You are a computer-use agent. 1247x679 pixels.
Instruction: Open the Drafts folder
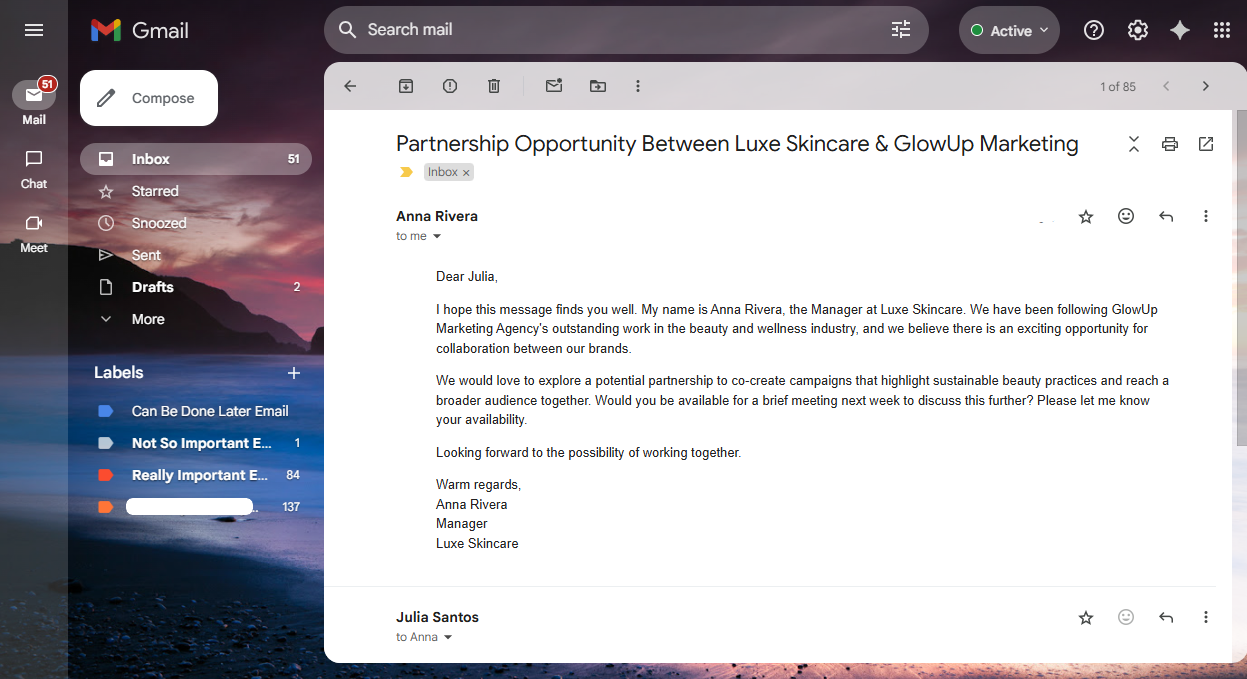(x=196, y=287)
